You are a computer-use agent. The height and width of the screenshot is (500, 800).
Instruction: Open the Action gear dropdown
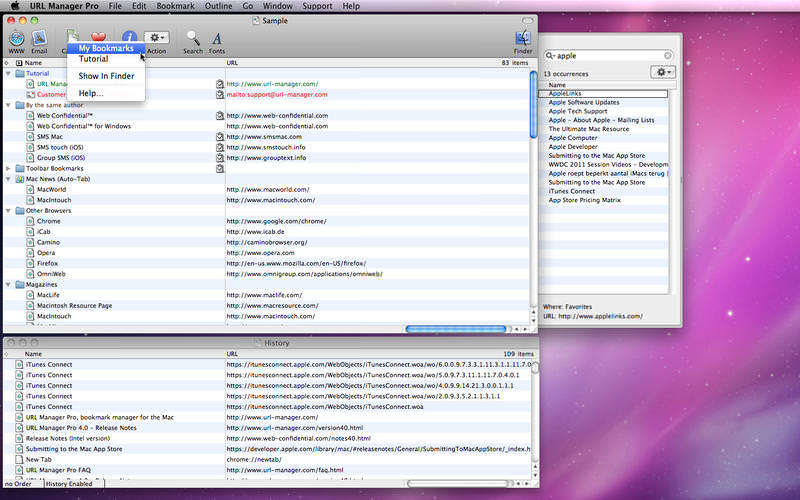pyautogui.click(x=156, y=38)
